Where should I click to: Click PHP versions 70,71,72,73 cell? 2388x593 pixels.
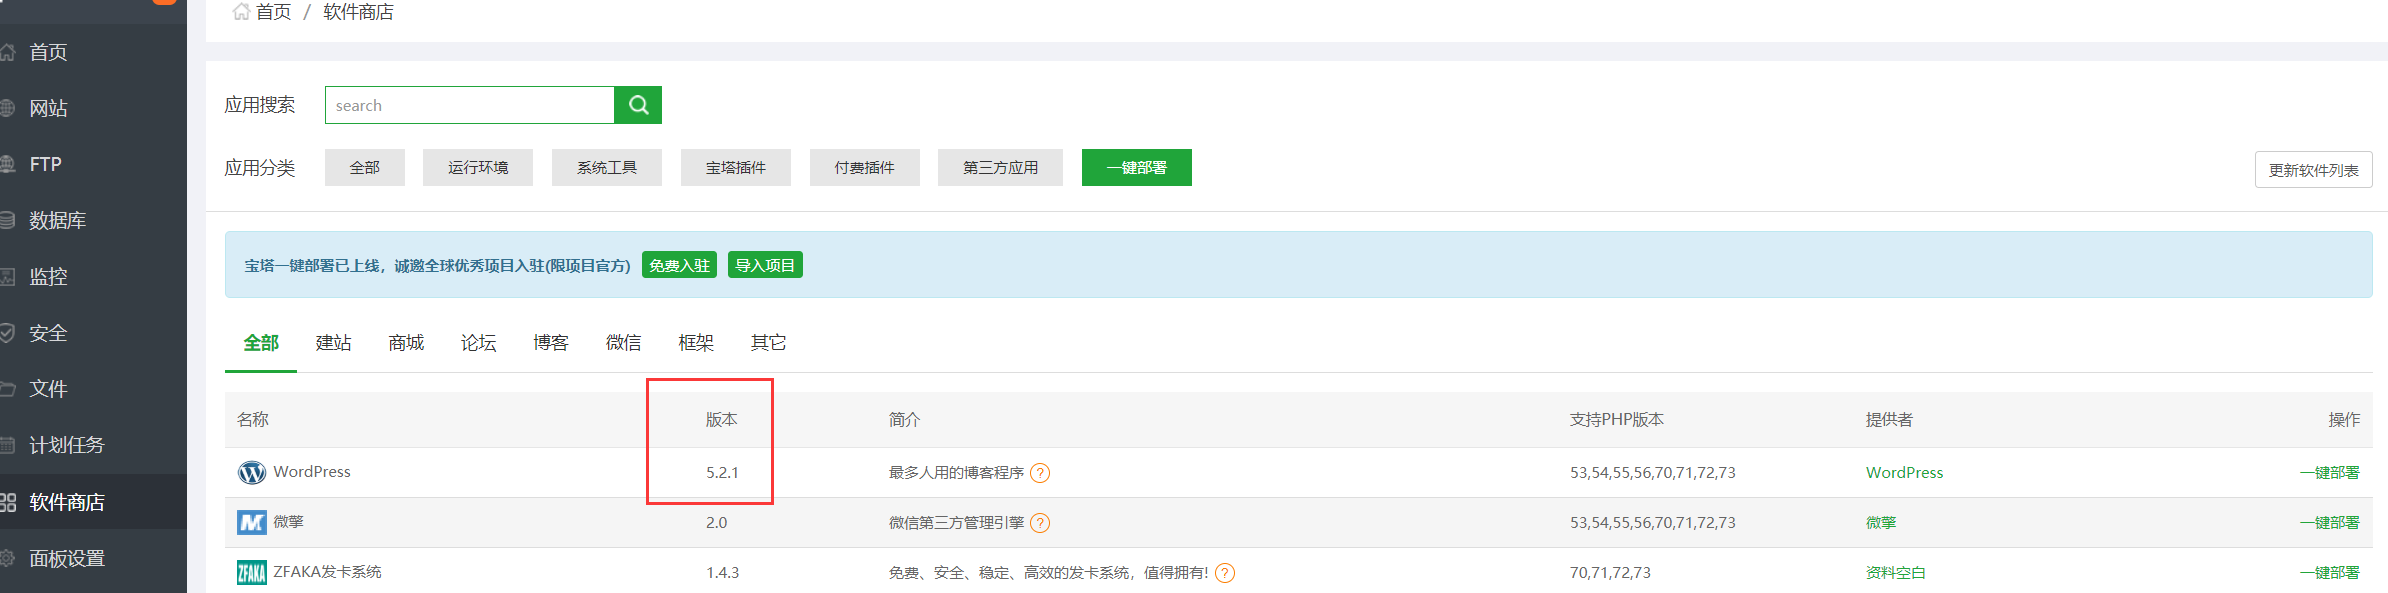1610,572
